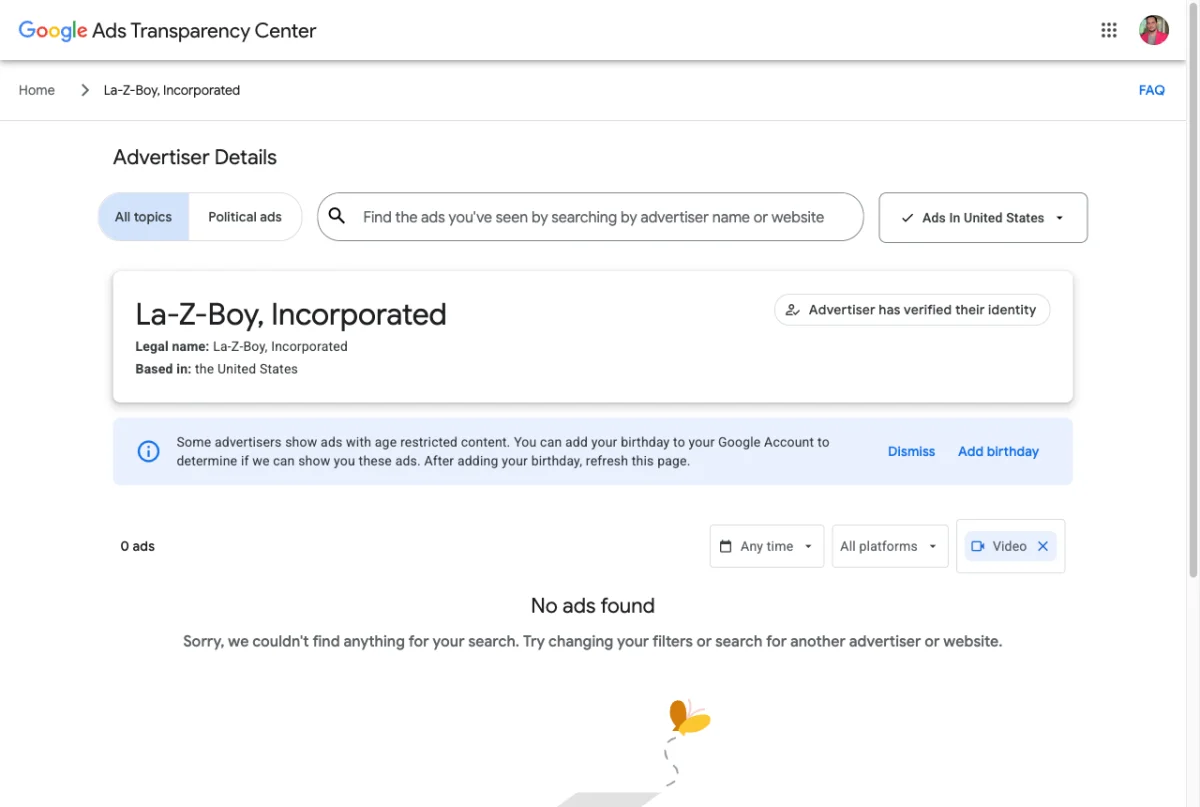Image resolution: width=1200 pixels, height=807 pixels.
Task: Click the calendar icon beside Any time
Action: (x=726, y=546)
